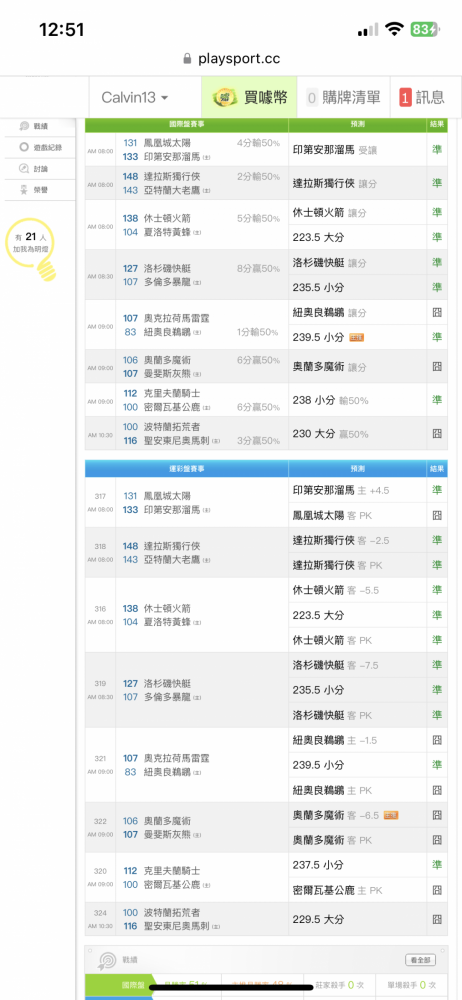Tap the 買噱幣 coin icon button
The image size is (462, 1000).
[x=250, y=98]
